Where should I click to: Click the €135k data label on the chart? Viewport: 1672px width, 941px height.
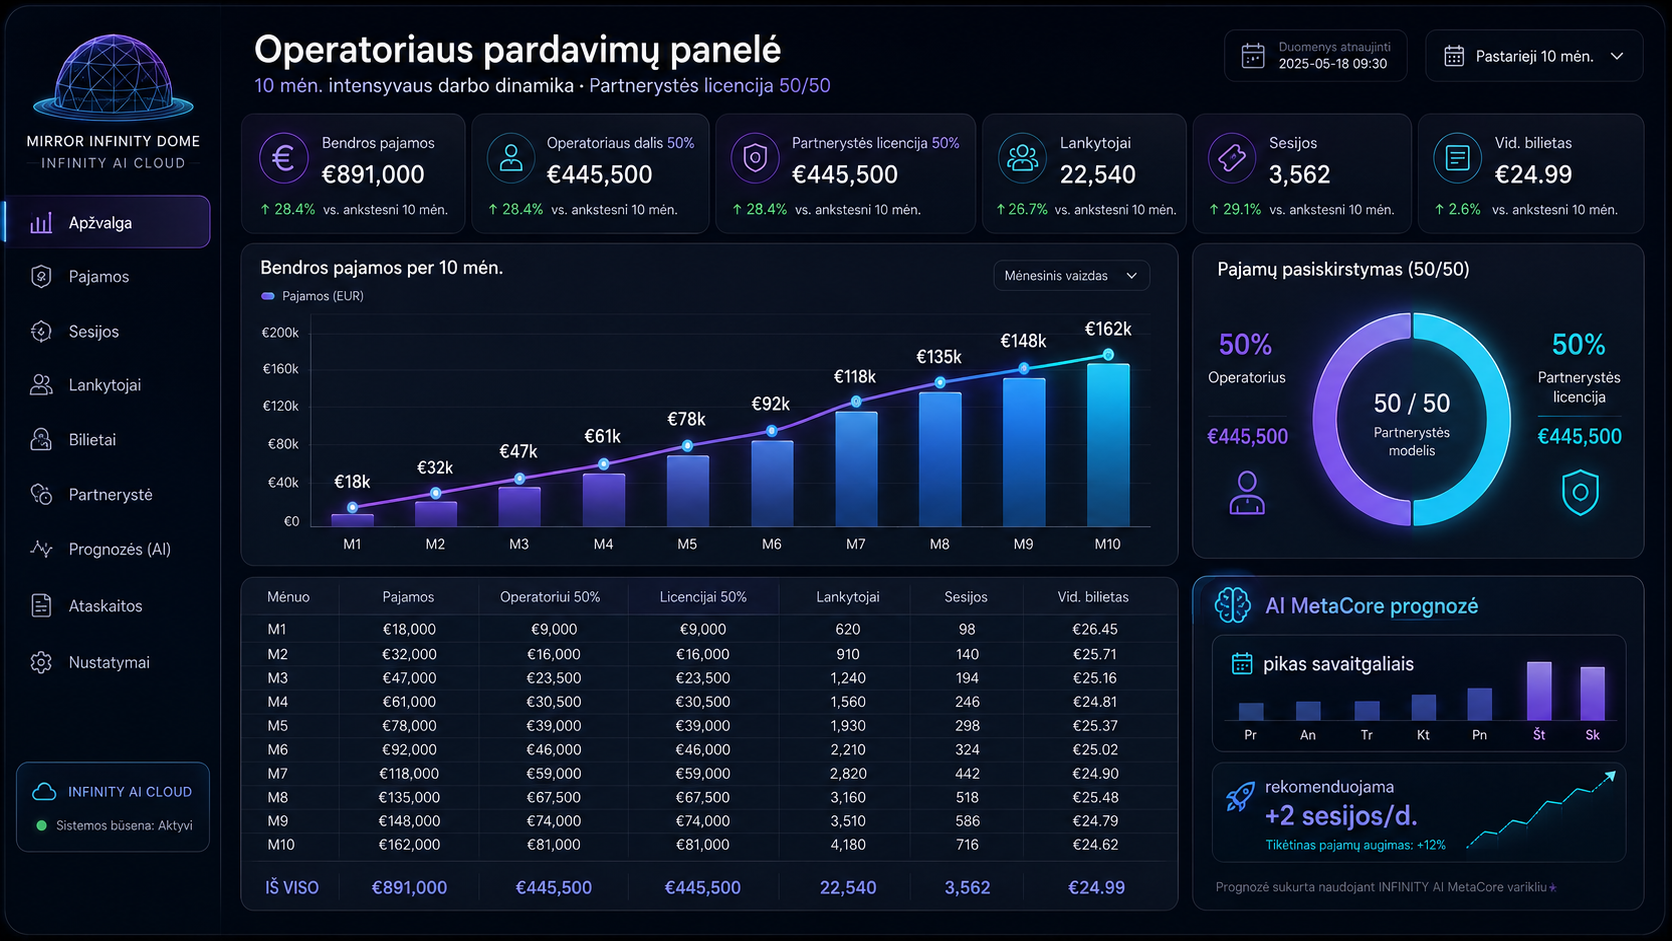coord(939,357)
